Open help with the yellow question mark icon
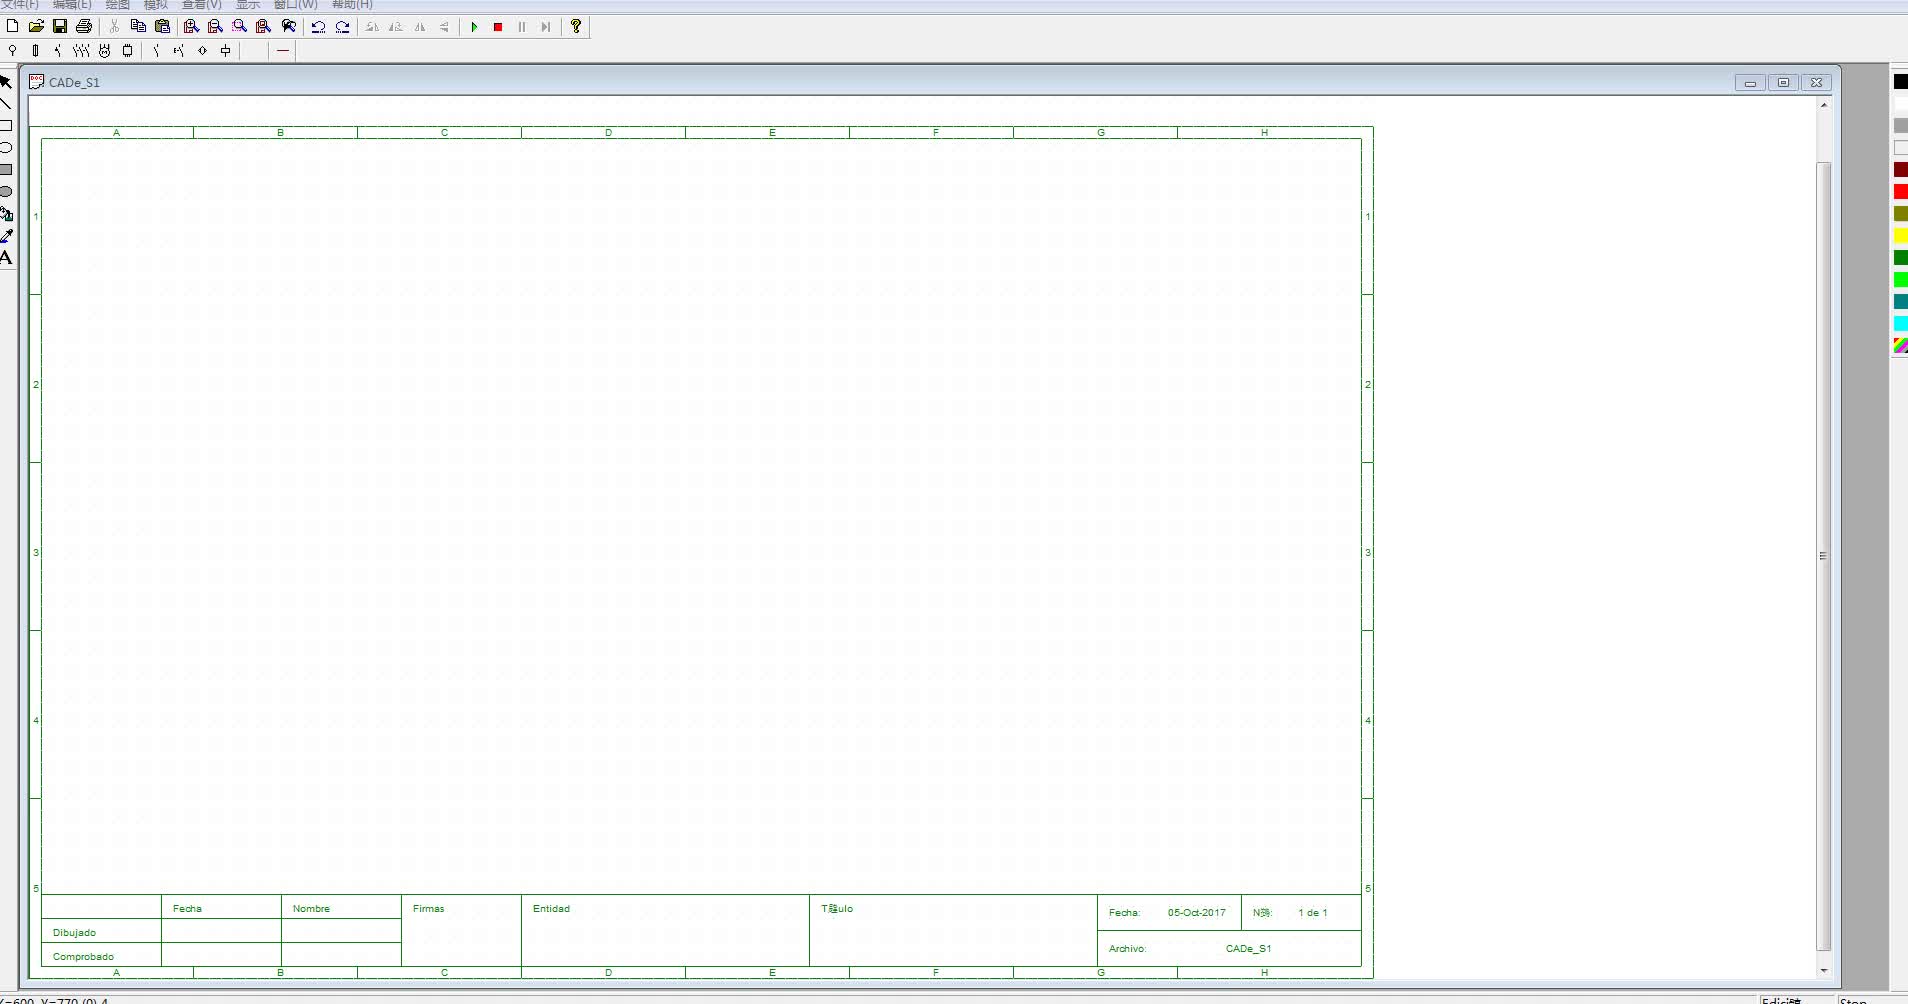This screenshot has width=1908, height=1004. coord(576,27)
